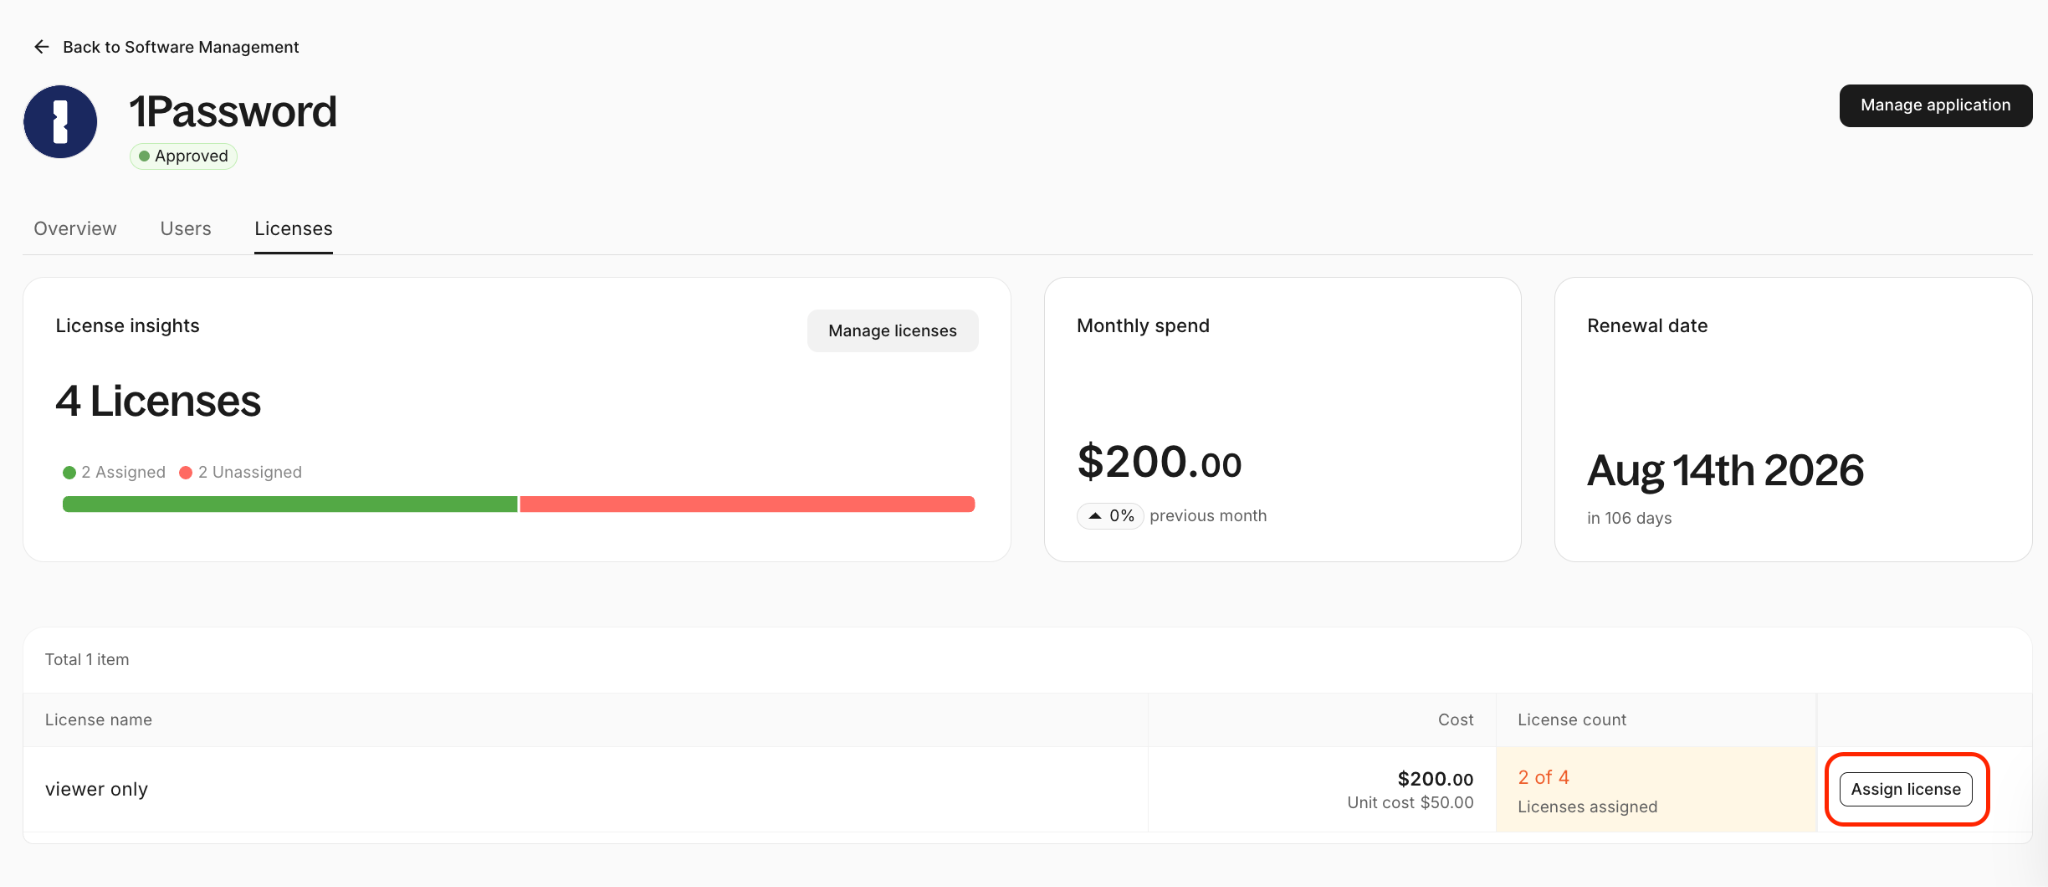Screen dimensions: 2048x887
Task: Click the green Assigned legend dot
Action: point(69,473)
